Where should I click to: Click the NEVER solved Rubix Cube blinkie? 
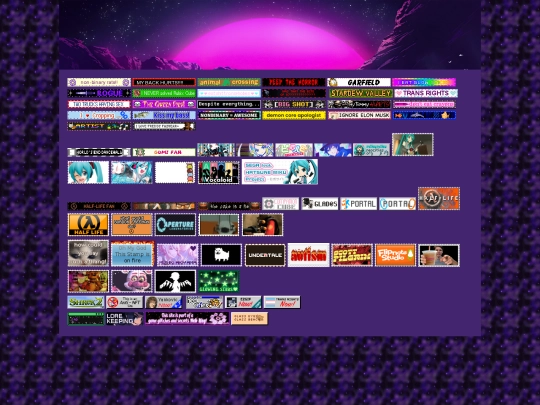point(164,93)
